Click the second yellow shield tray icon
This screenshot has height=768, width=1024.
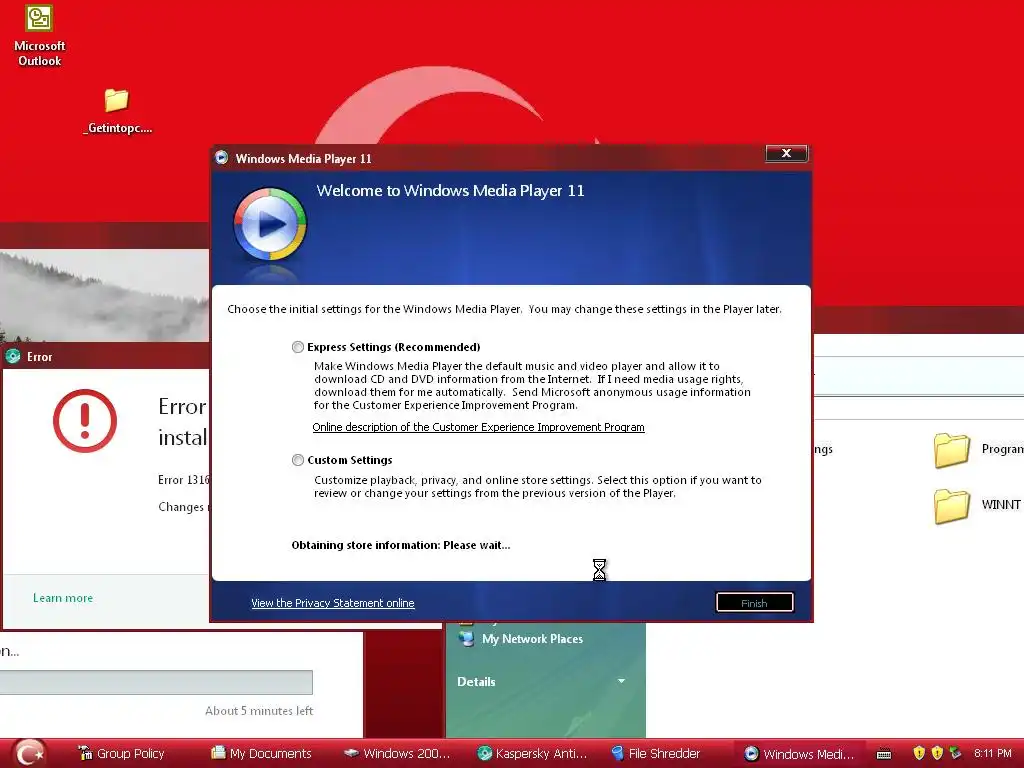[x=937, y=753]
